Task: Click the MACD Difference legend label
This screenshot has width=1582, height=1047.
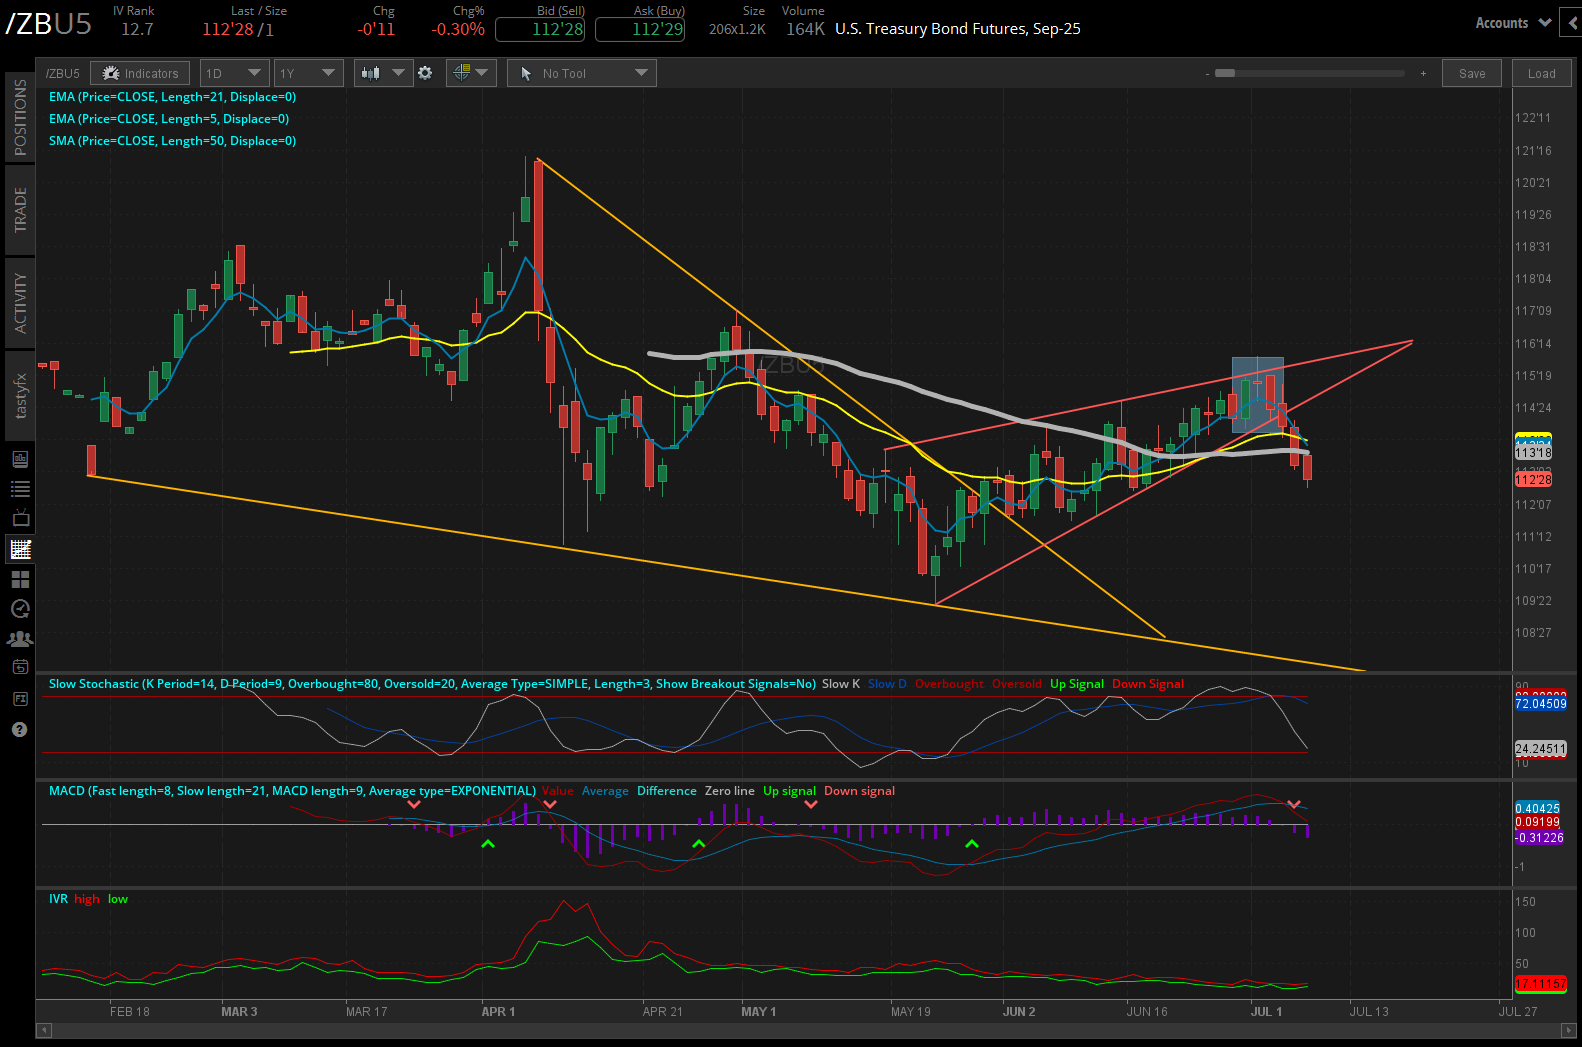Action: click(667, 791)
